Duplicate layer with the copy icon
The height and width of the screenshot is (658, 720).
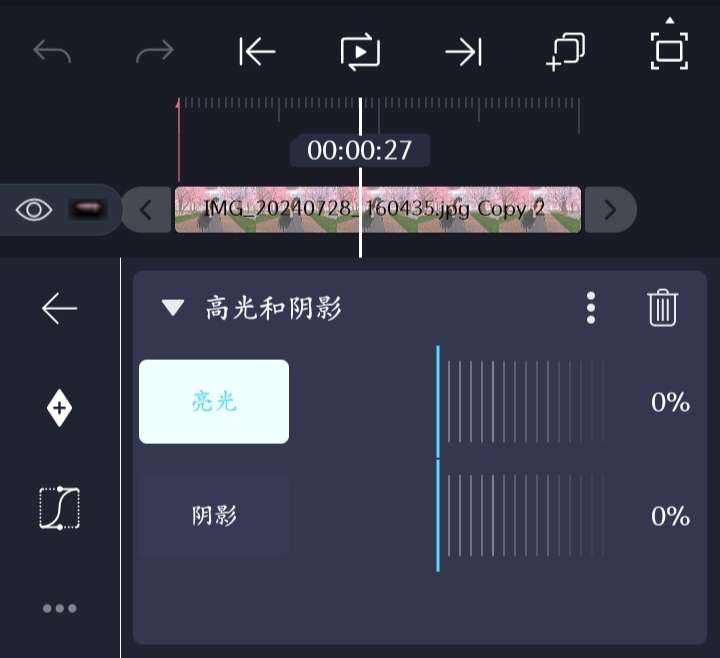click(566, 51)
